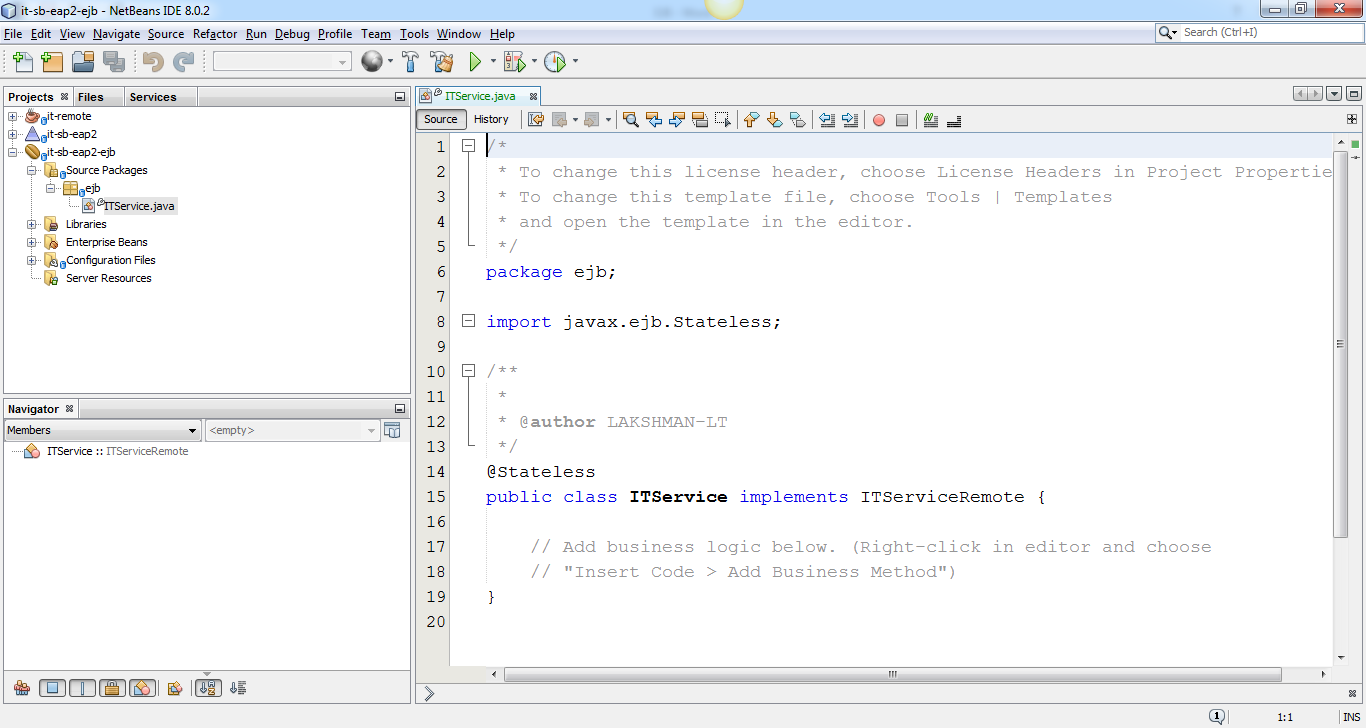The width and height of the screenshot is (1366, 728).
Task: Open the <empty> filter dropdown in Navigator
Action: (x=292, y=430)
